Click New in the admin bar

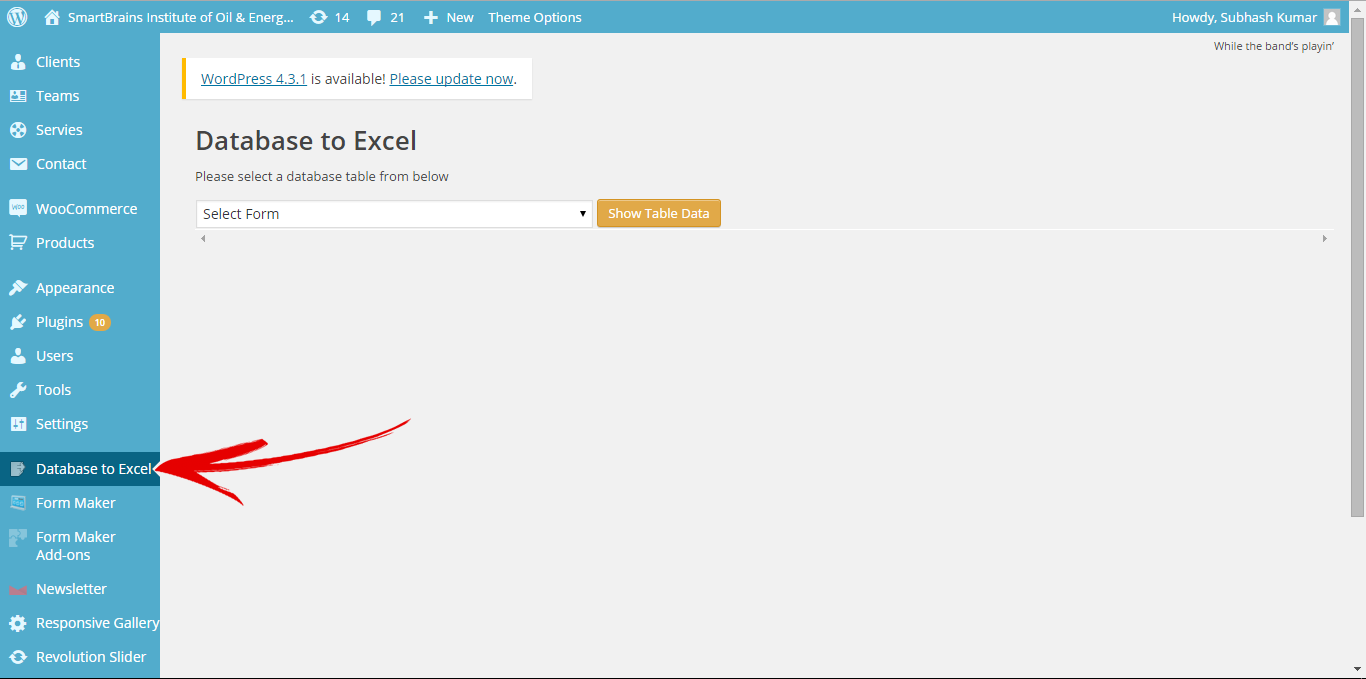pyautogui.click(x=460, y=17)
